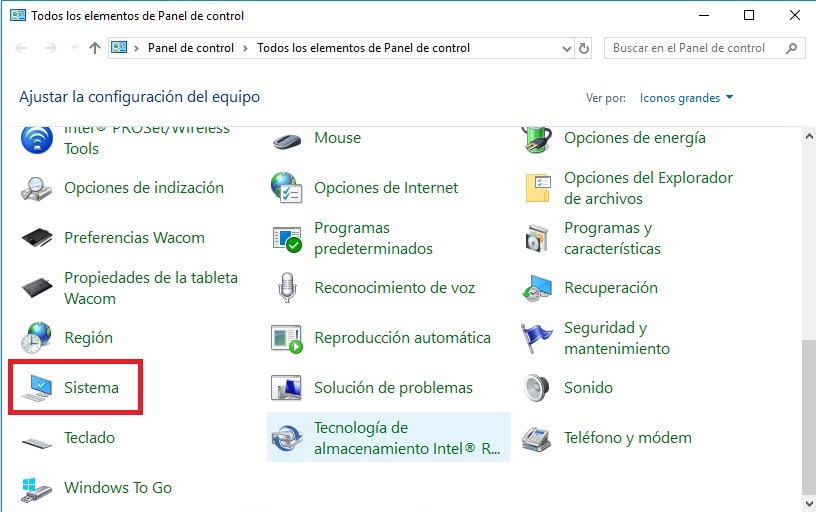Click the refresh button beside address bar

585,48
